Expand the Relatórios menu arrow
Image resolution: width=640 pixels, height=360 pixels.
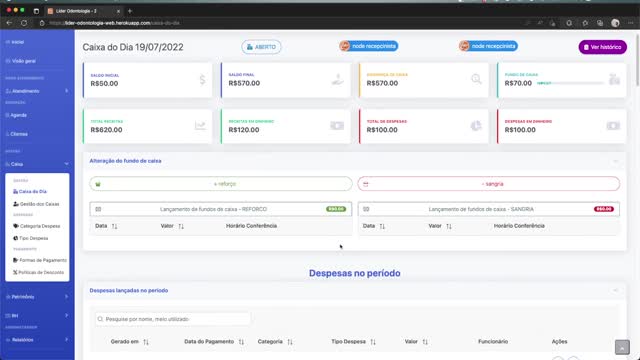[x=67, y=340]
